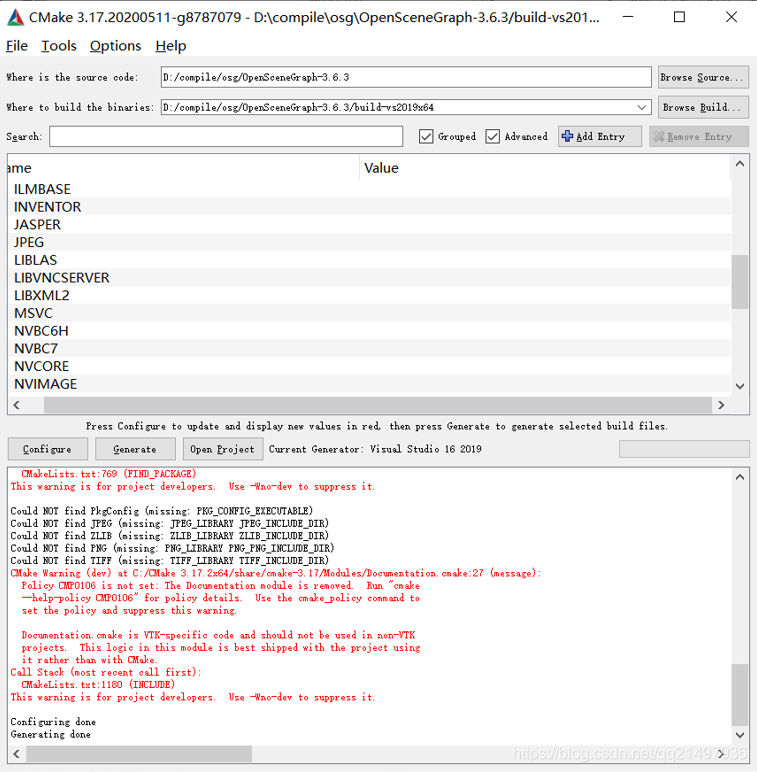Select the MSVC group row
Screen dimensions: 757x772
pos(369,313)
